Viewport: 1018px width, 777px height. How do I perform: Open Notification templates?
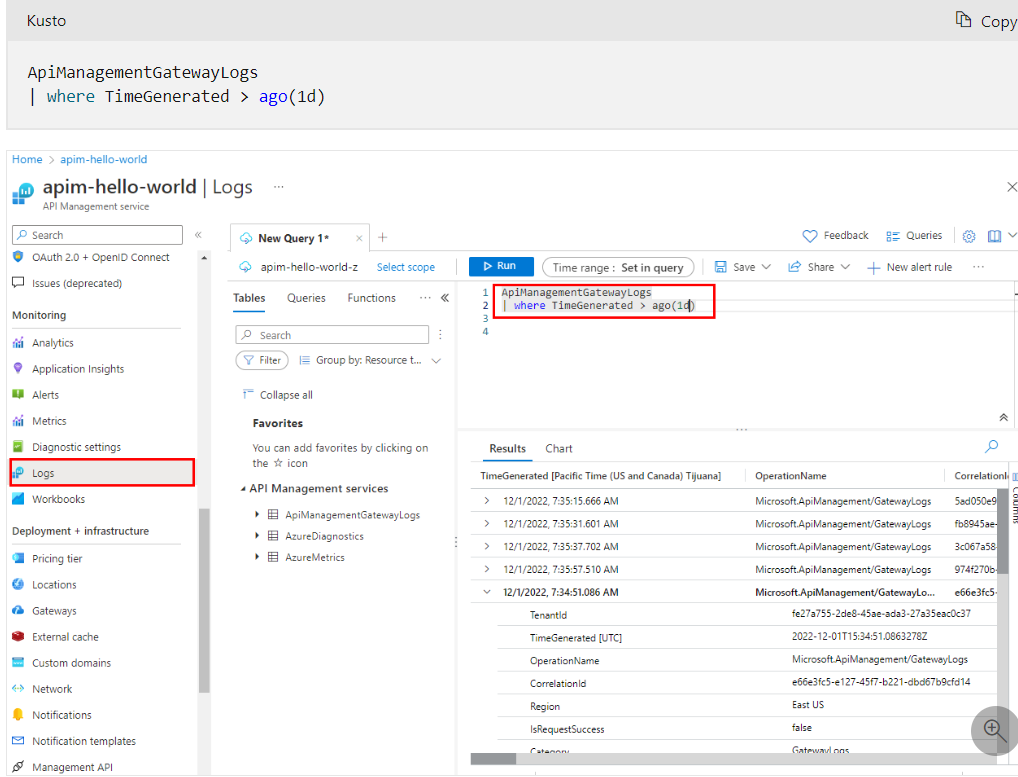tap(84, 741)
